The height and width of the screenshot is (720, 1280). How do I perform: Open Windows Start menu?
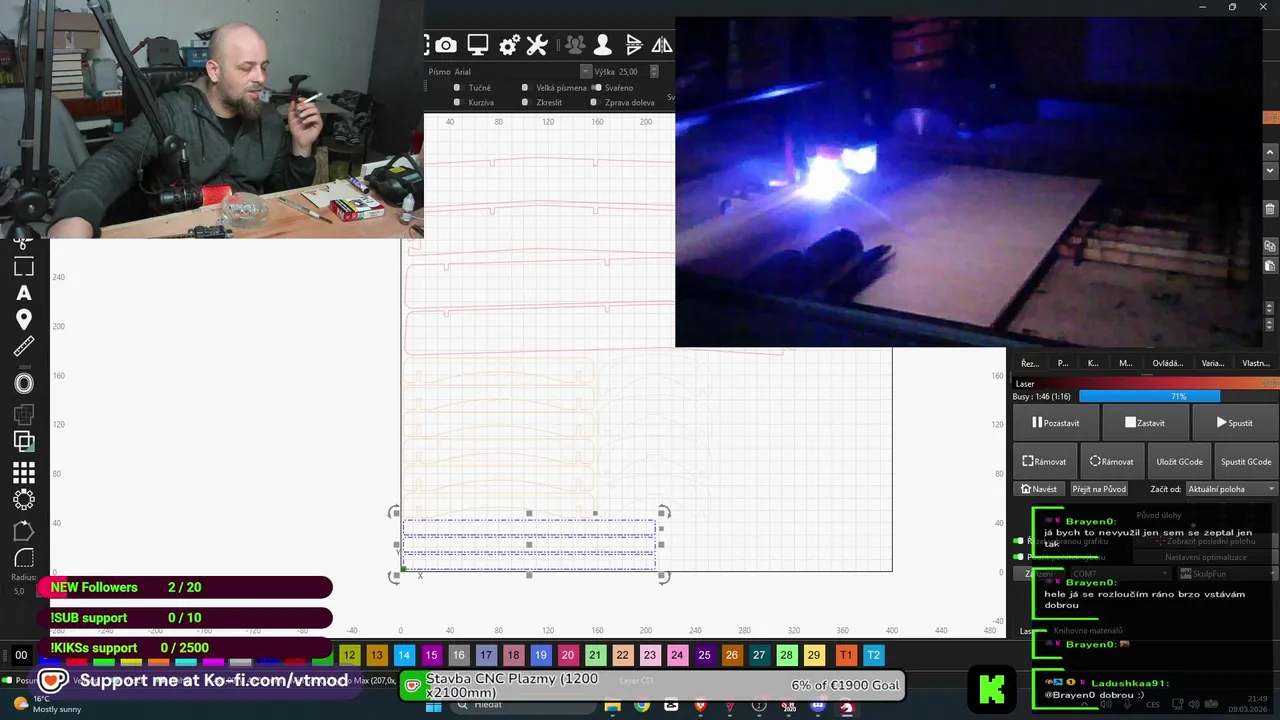coord(433,707)
